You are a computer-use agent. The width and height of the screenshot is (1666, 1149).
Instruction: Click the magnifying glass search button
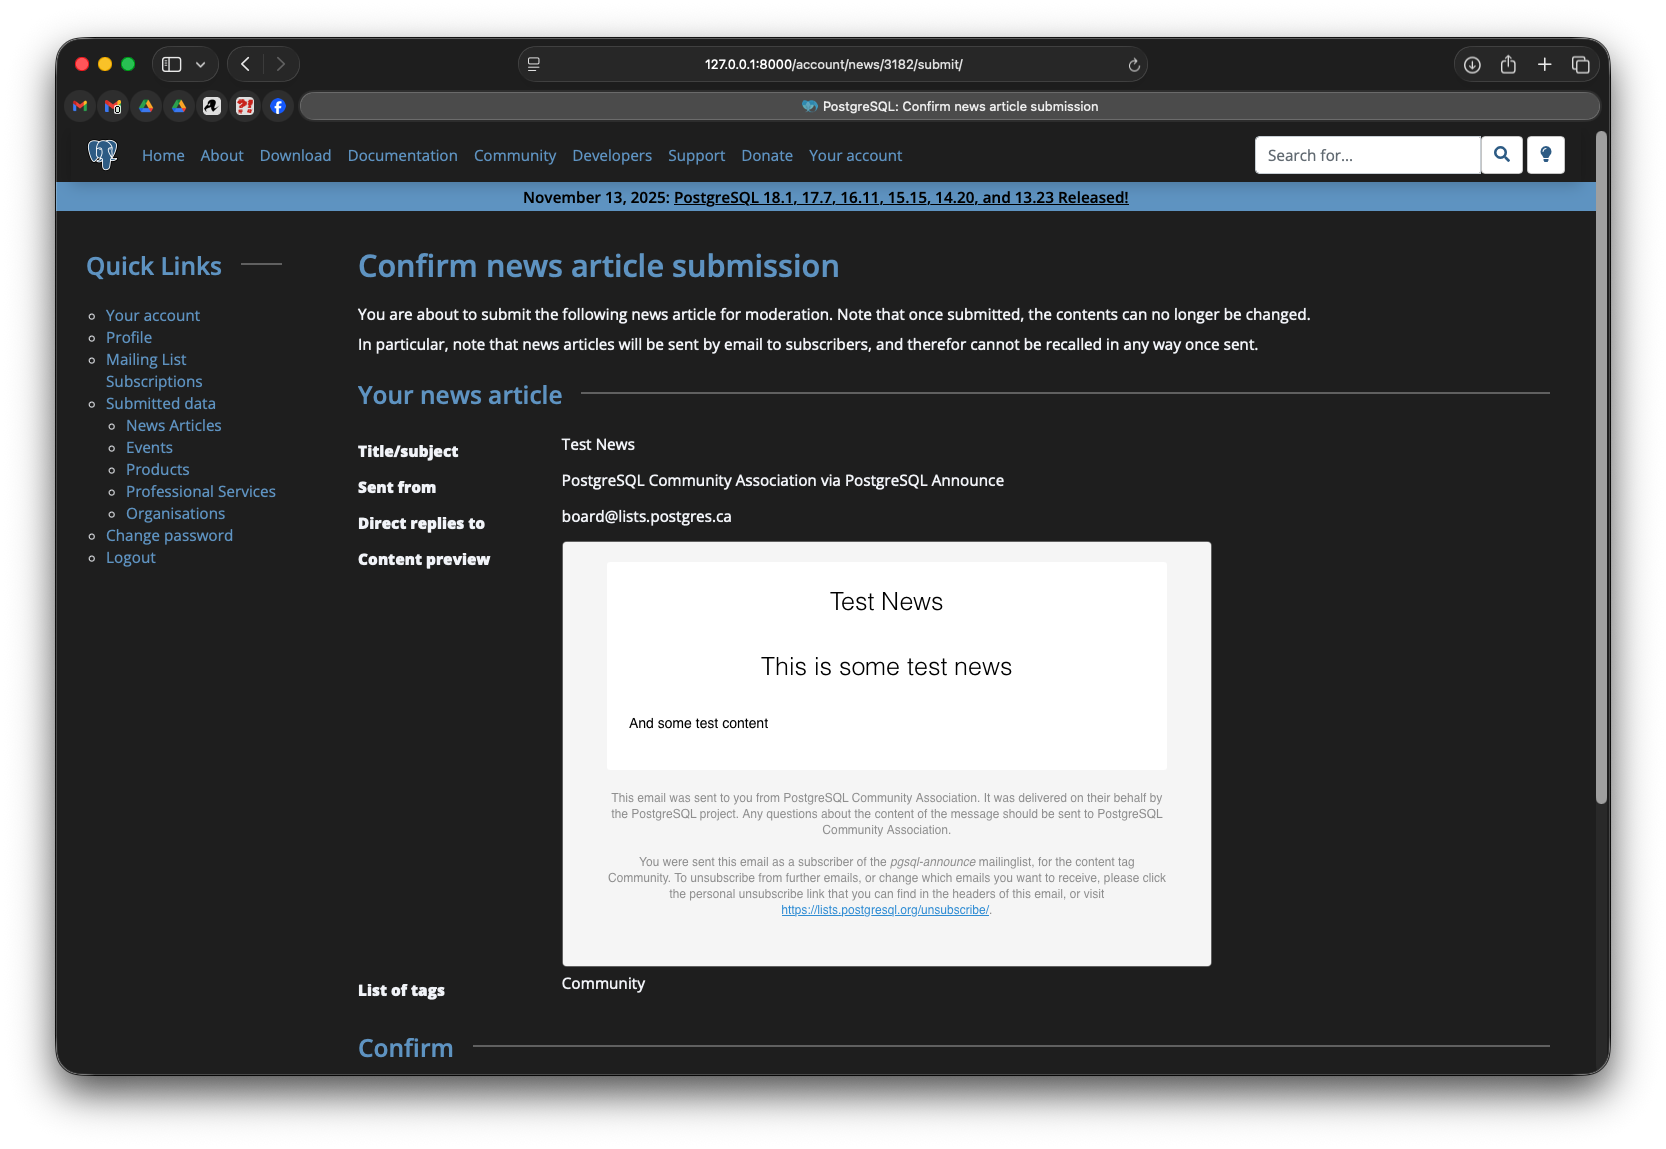click(1501, 155)
